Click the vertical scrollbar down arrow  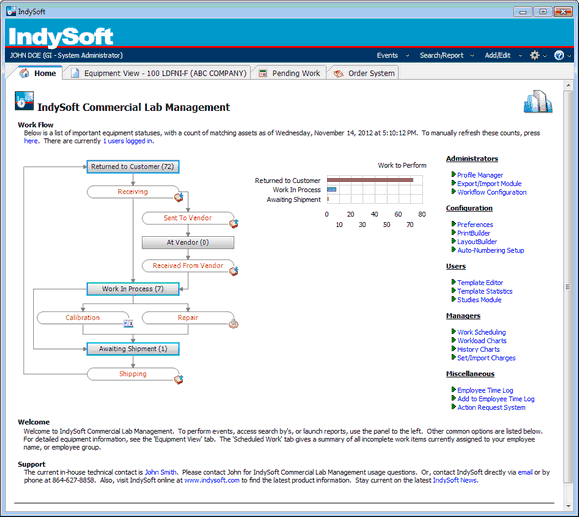568,506
